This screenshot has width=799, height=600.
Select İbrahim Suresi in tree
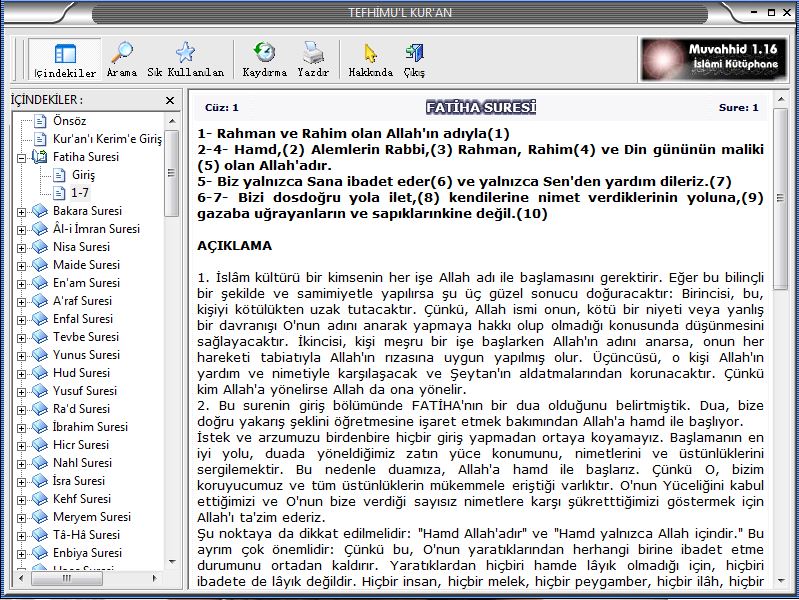[x=90, y=427]
